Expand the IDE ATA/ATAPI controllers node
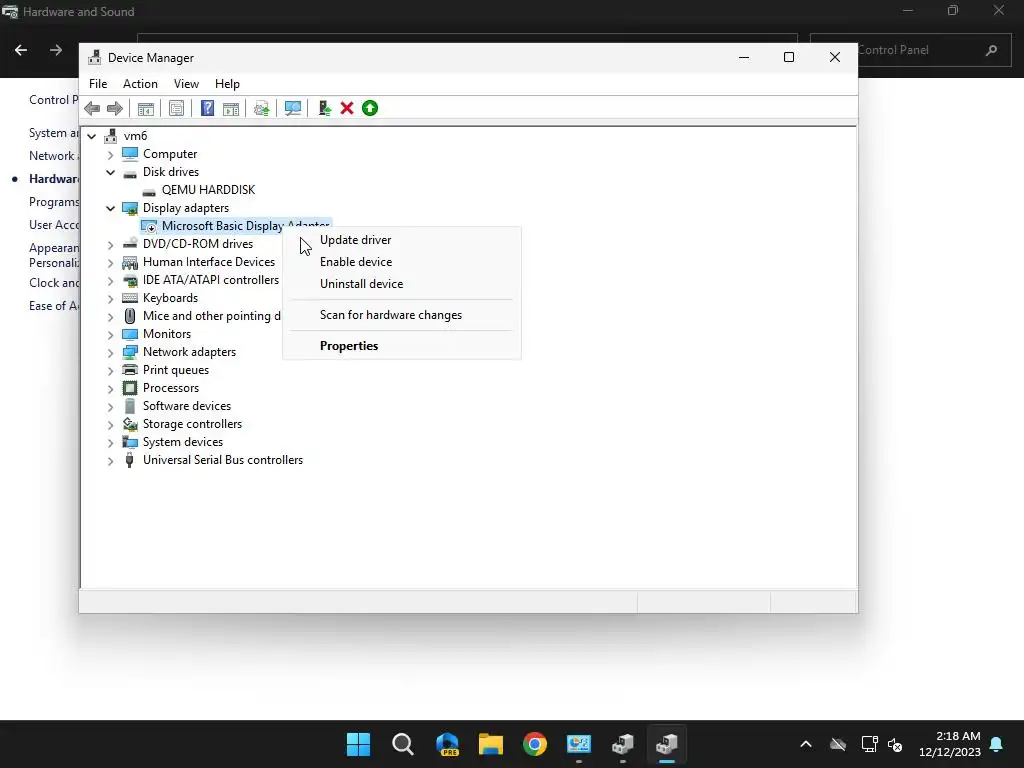 (x=110, y=280)
